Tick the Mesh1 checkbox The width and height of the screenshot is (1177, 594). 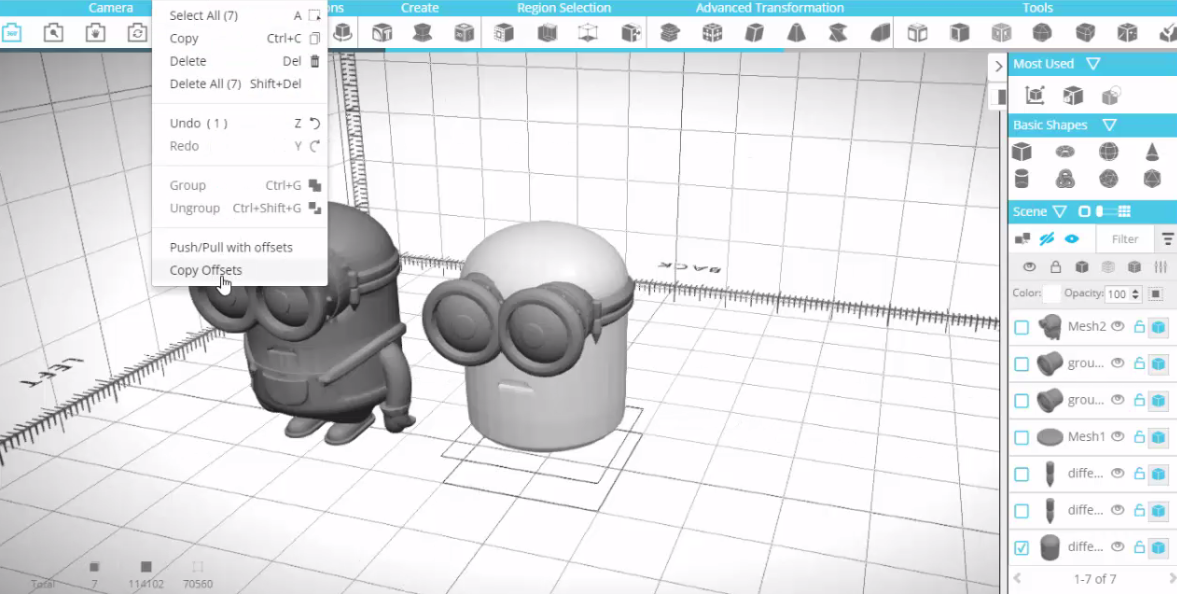pyautogui.click(x=1022, y=437)
